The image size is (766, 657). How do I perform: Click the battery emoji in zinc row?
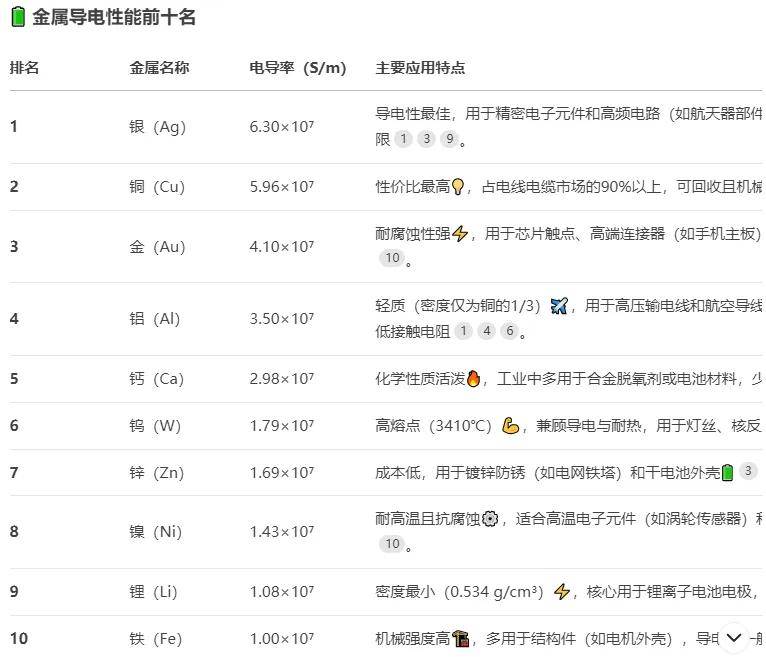728,472
